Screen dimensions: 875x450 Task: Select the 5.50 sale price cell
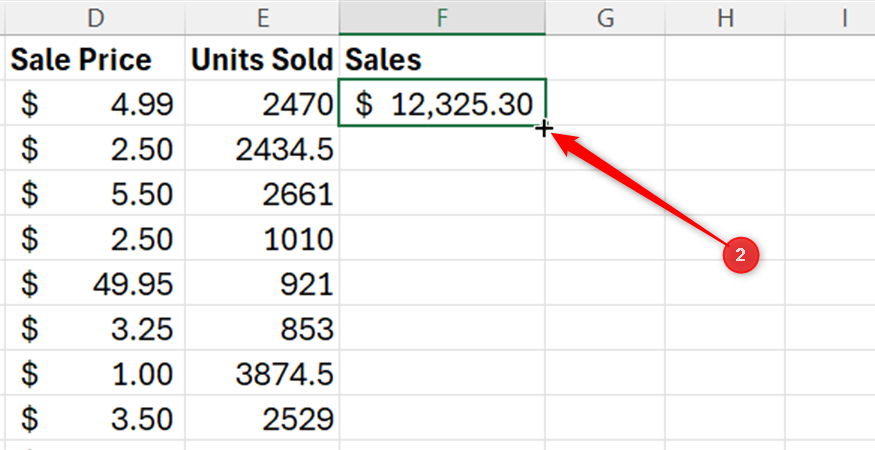[95, 193]
